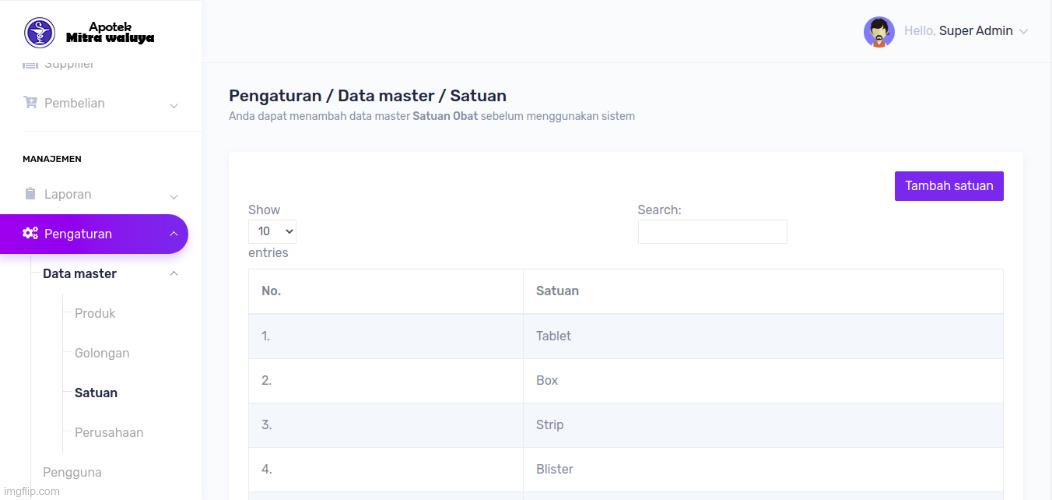Viewport: 1052px width, 500px height.
Task: Sort the table by No. column header
Action: tap(271, 291)
